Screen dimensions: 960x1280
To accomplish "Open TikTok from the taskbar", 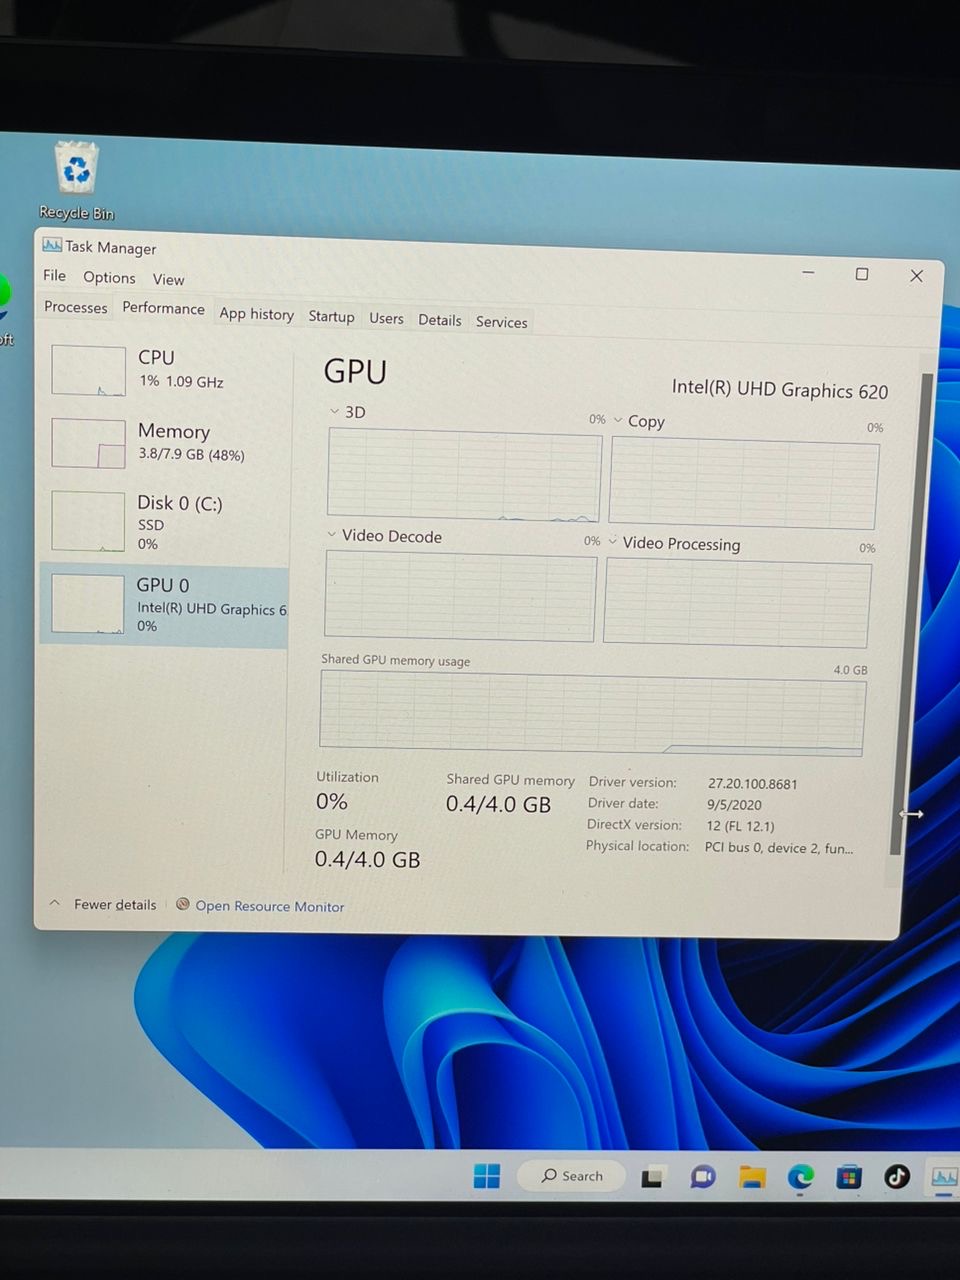I will click(x=897, y=1176).
